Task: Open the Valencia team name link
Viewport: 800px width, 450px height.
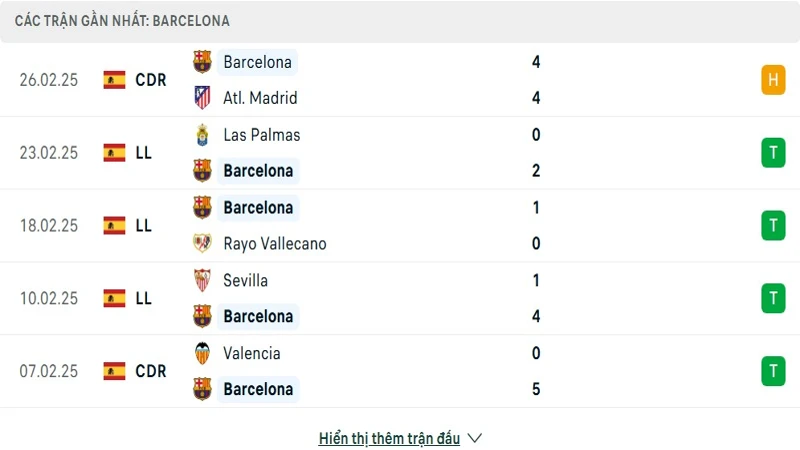Action: coord(252,353)
